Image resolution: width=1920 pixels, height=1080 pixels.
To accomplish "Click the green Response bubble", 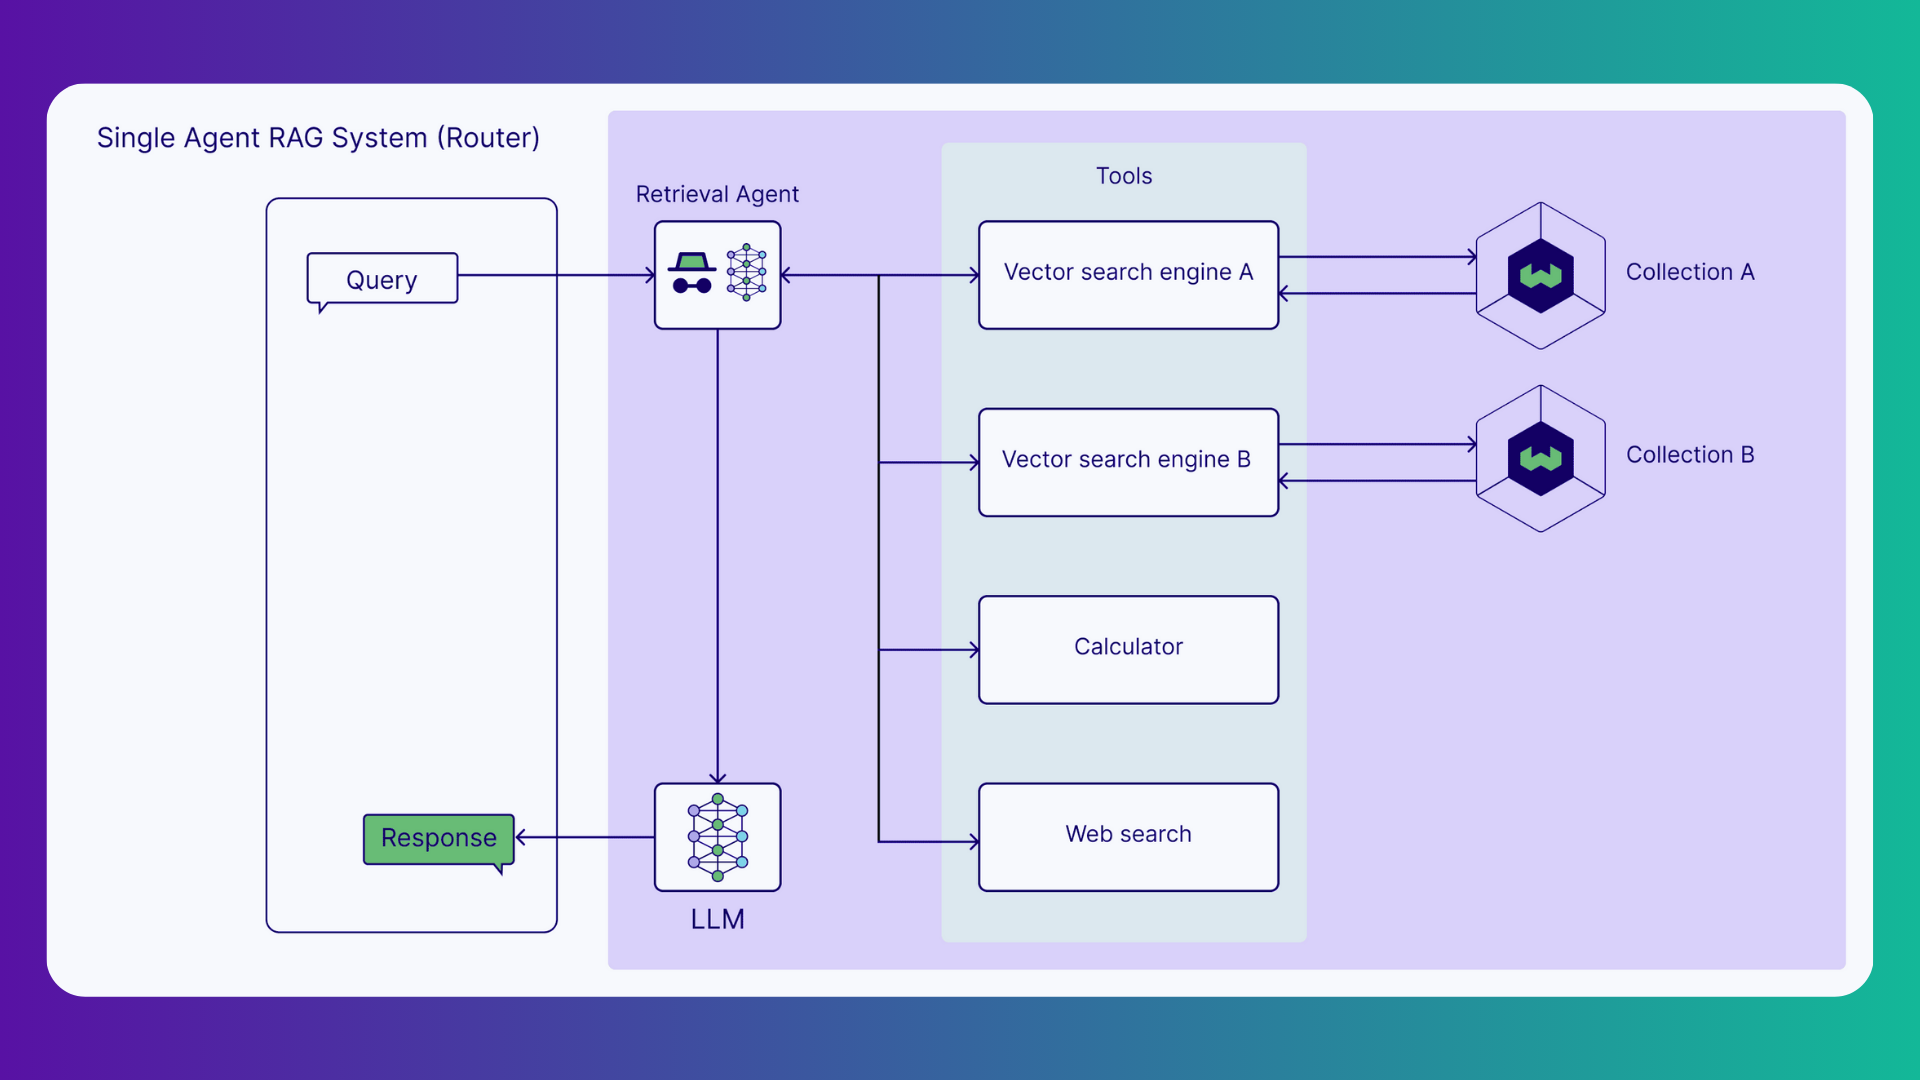I will [x=438, y=838].
